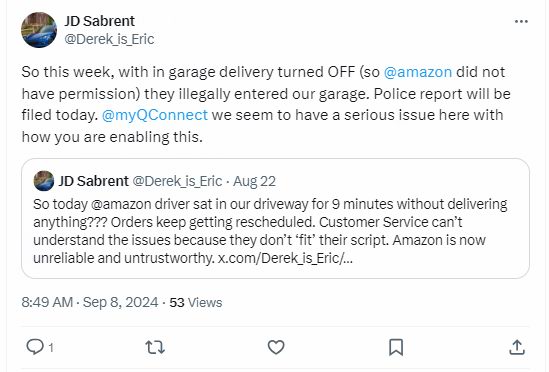Open the quoted tweet about Amazon driver
This screenshot has height=372, width=549.
[x=275, y=219]
